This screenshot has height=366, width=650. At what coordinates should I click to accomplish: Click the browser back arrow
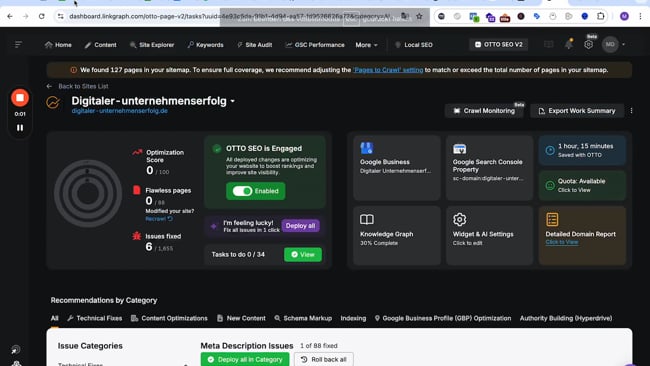click(x=10, y=16)
